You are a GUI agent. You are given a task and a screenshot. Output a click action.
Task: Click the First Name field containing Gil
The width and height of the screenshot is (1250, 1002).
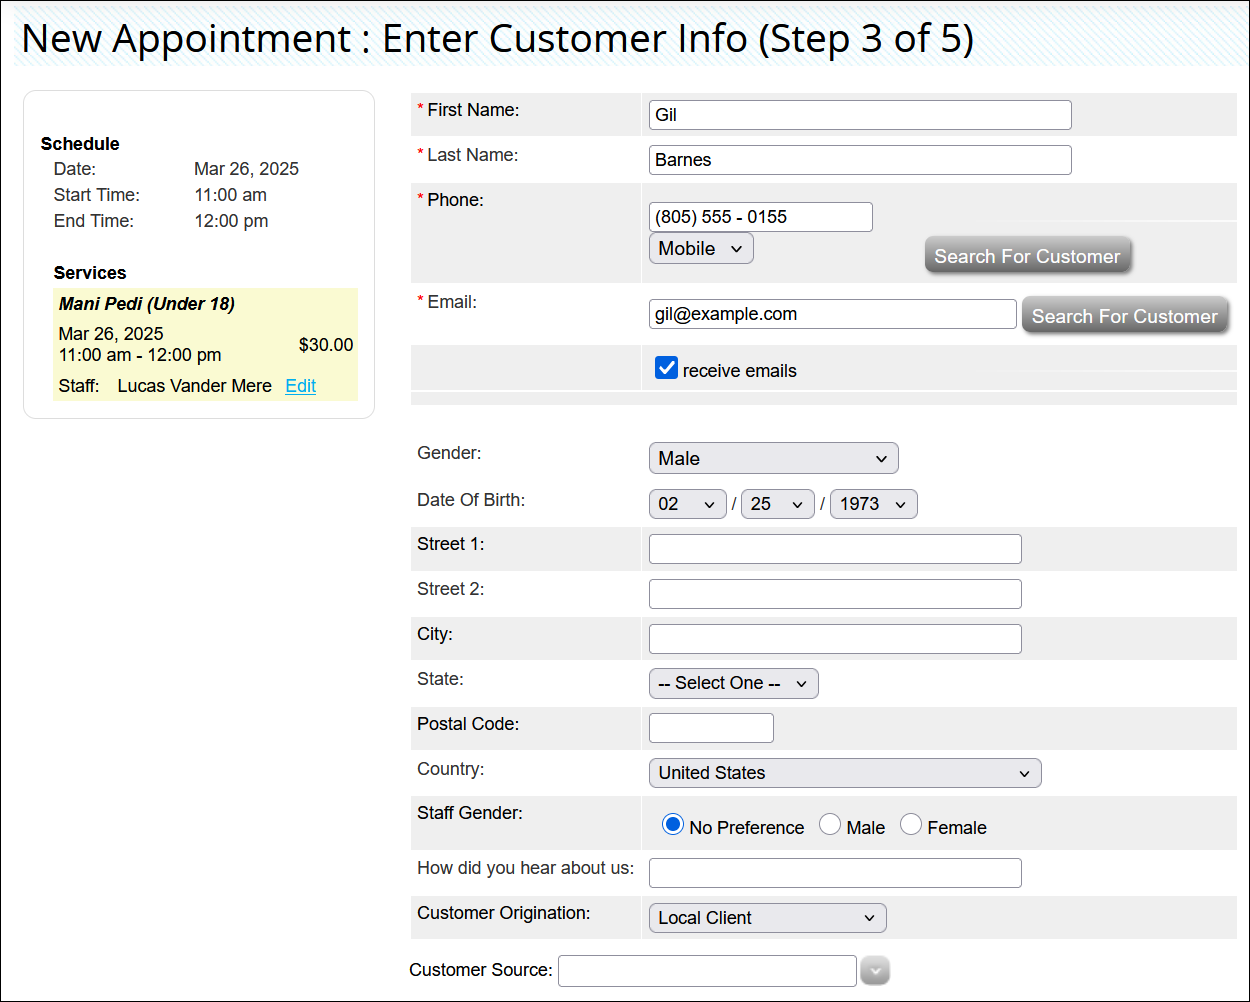pos(860,115)
